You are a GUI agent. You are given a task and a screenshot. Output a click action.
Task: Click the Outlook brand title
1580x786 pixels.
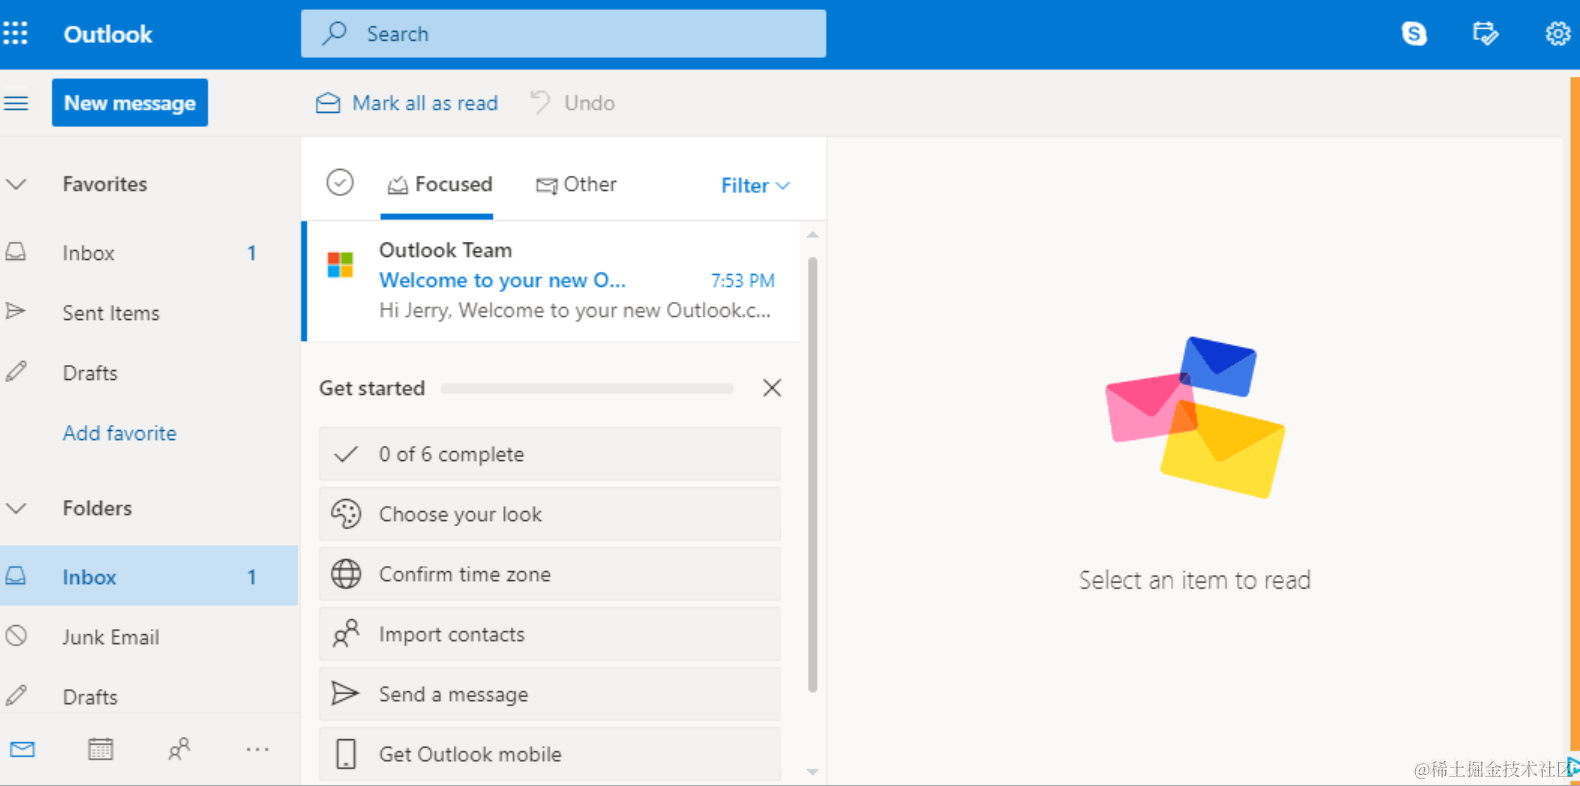(x=108, y=34)
